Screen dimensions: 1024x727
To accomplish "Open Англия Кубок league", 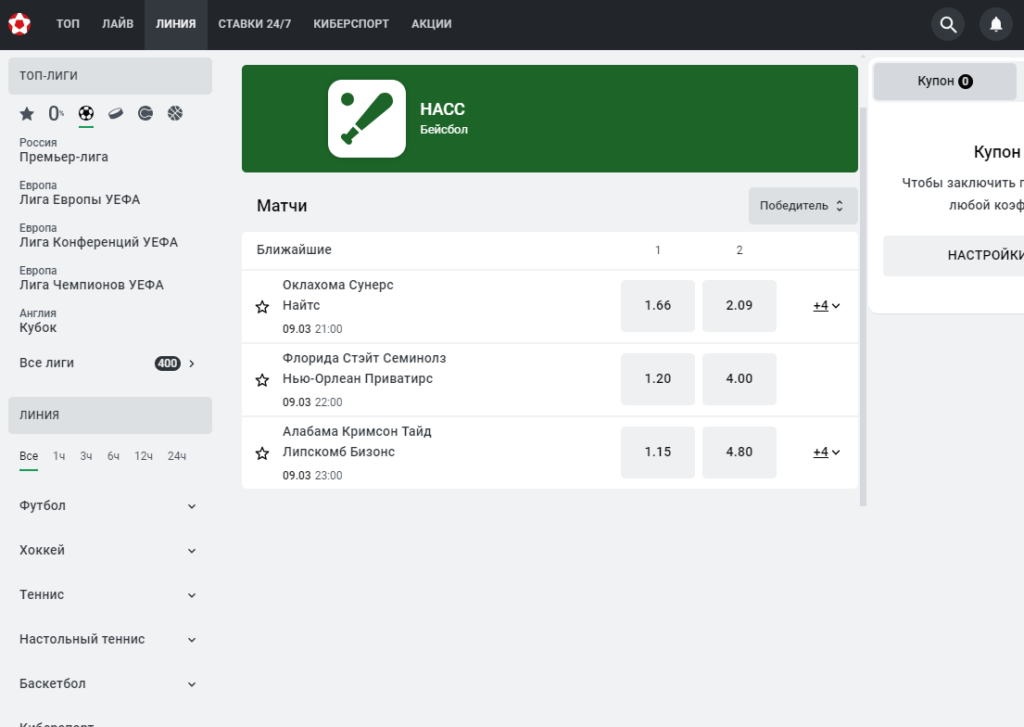I will (x=38, y=320).
